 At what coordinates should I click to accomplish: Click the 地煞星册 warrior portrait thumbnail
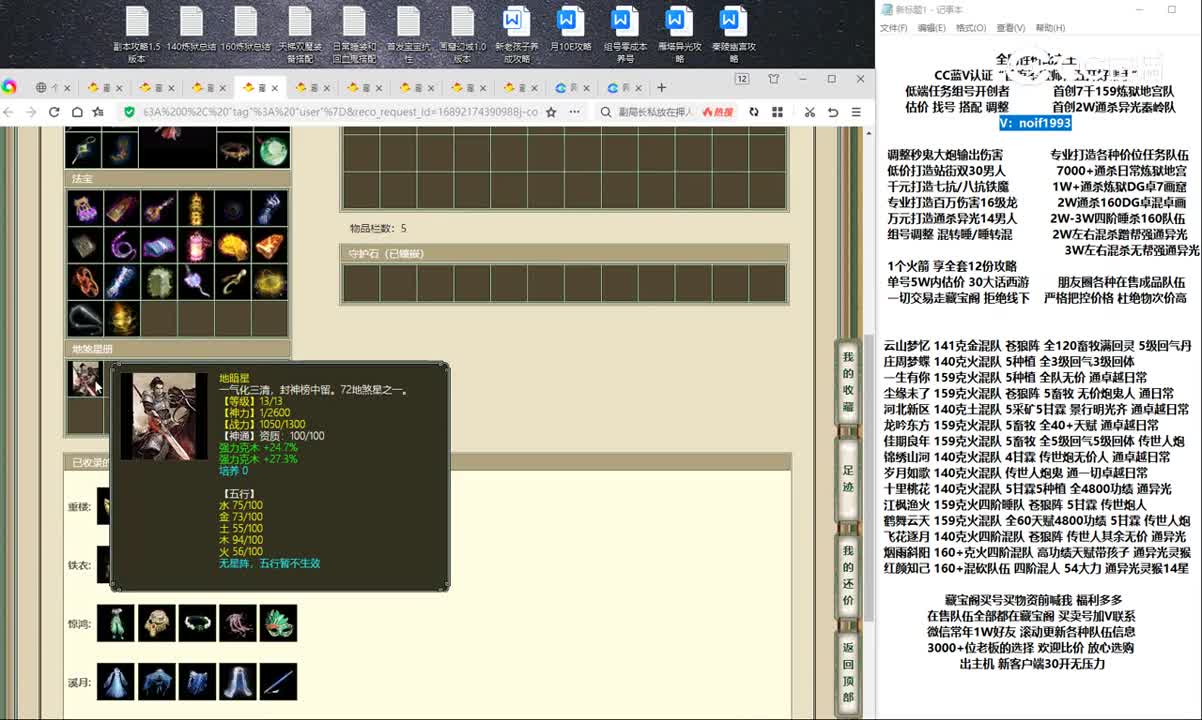(85, 378)
